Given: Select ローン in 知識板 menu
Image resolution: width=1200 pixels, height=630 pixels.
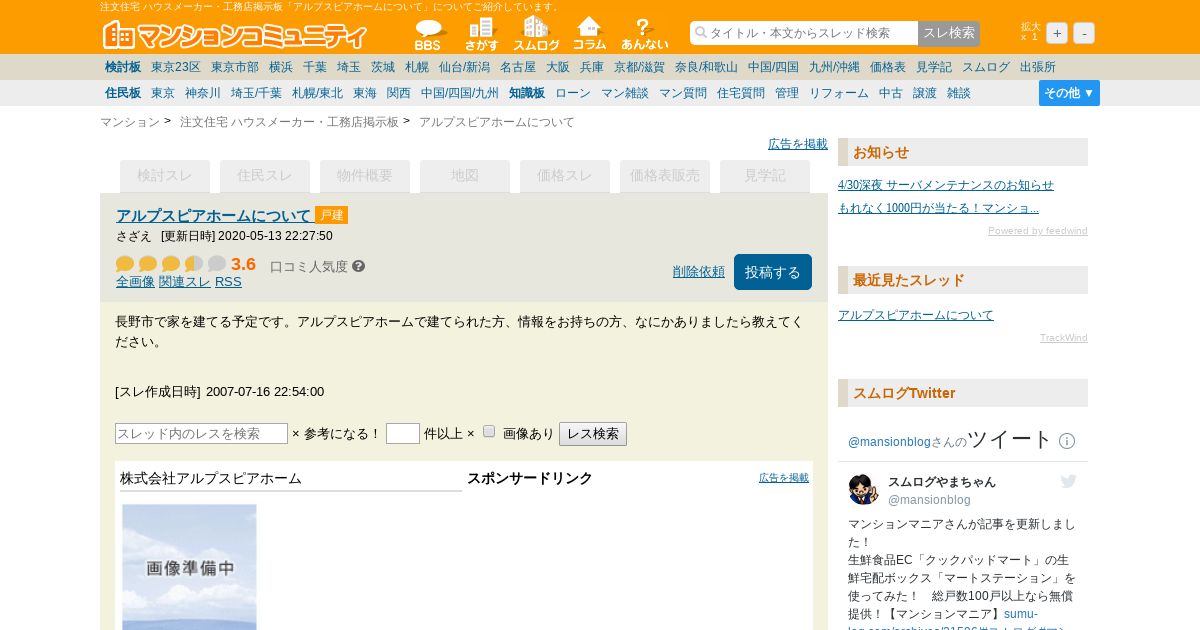Looking at the screenshot, I should 573,93.
